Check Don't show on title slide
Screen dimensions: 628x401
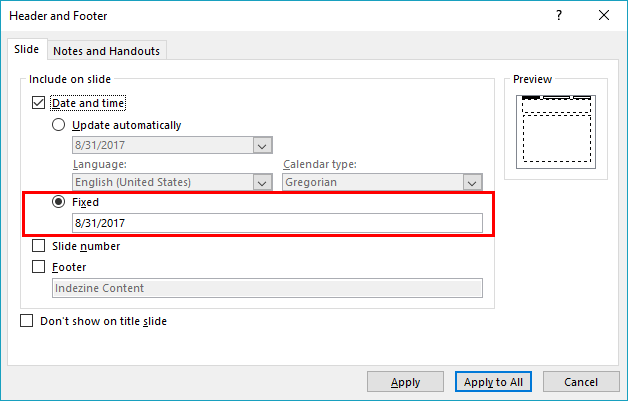tap(27, 322)
